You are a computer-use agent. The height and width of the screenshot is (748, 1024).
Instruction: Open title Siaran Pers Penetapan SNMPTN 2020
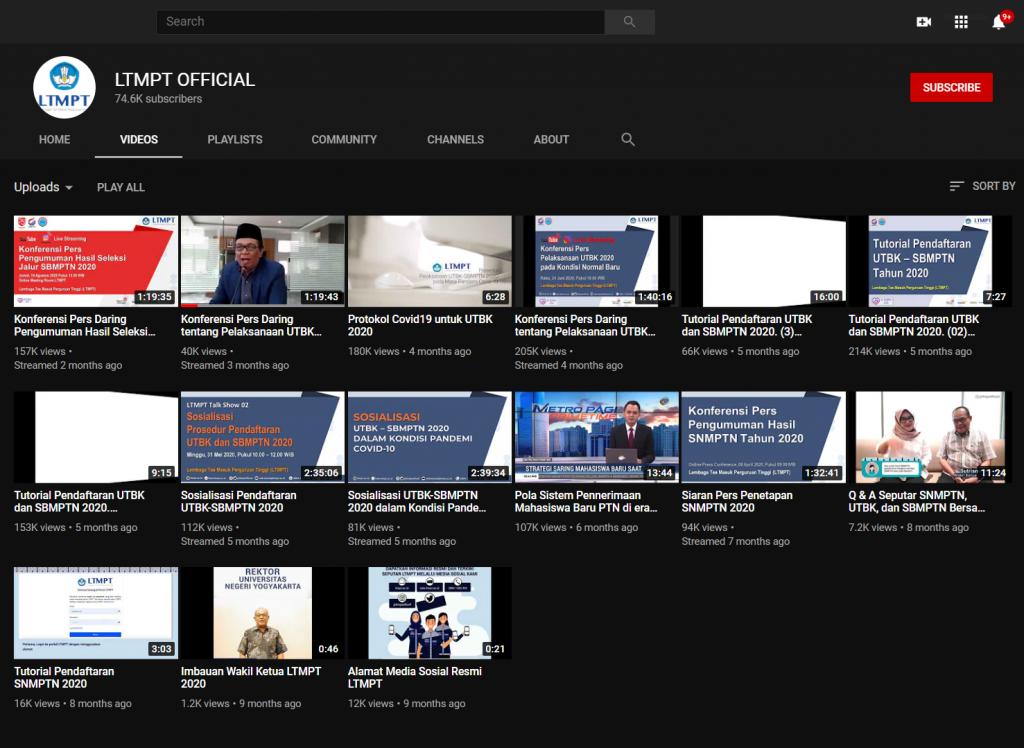tap(737, 501)
